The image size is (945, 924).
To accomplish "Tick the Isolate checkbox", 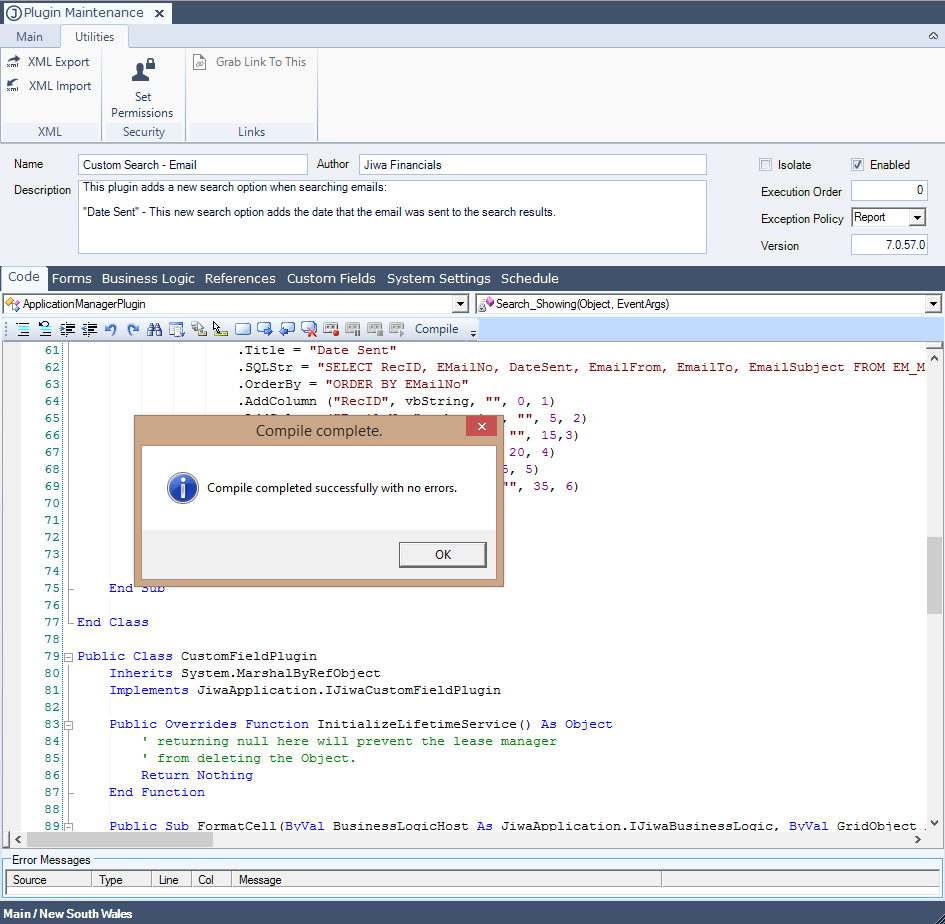I will [766, 165].
